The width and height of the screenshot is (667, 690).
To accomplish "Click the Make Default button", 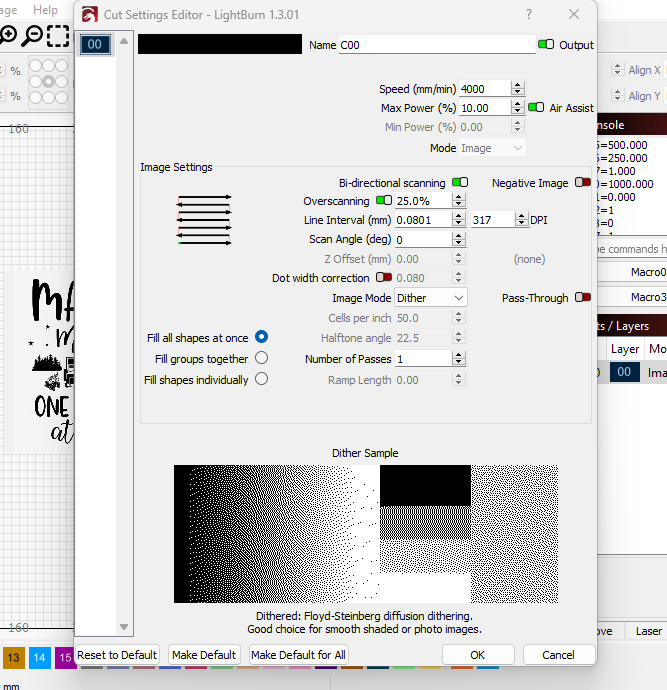I will 204,655.
